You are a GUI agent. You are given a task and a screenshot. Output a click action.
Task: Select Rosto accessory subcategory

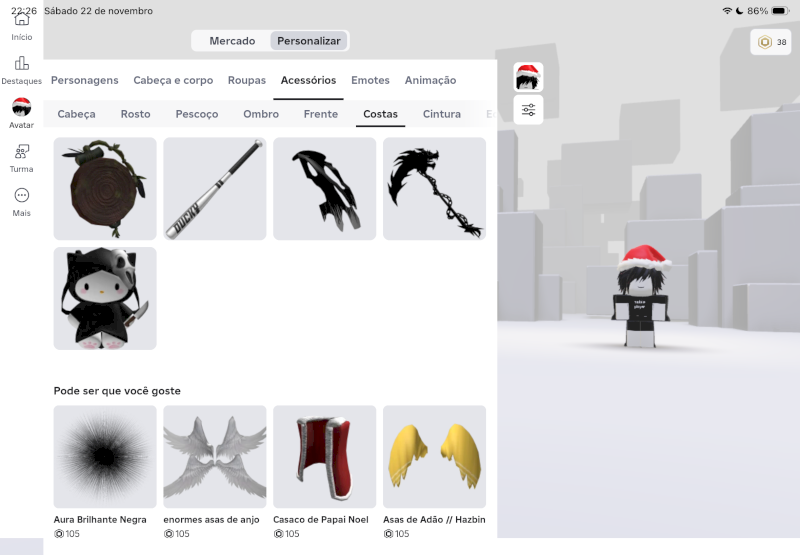click(x=136, y=114)
